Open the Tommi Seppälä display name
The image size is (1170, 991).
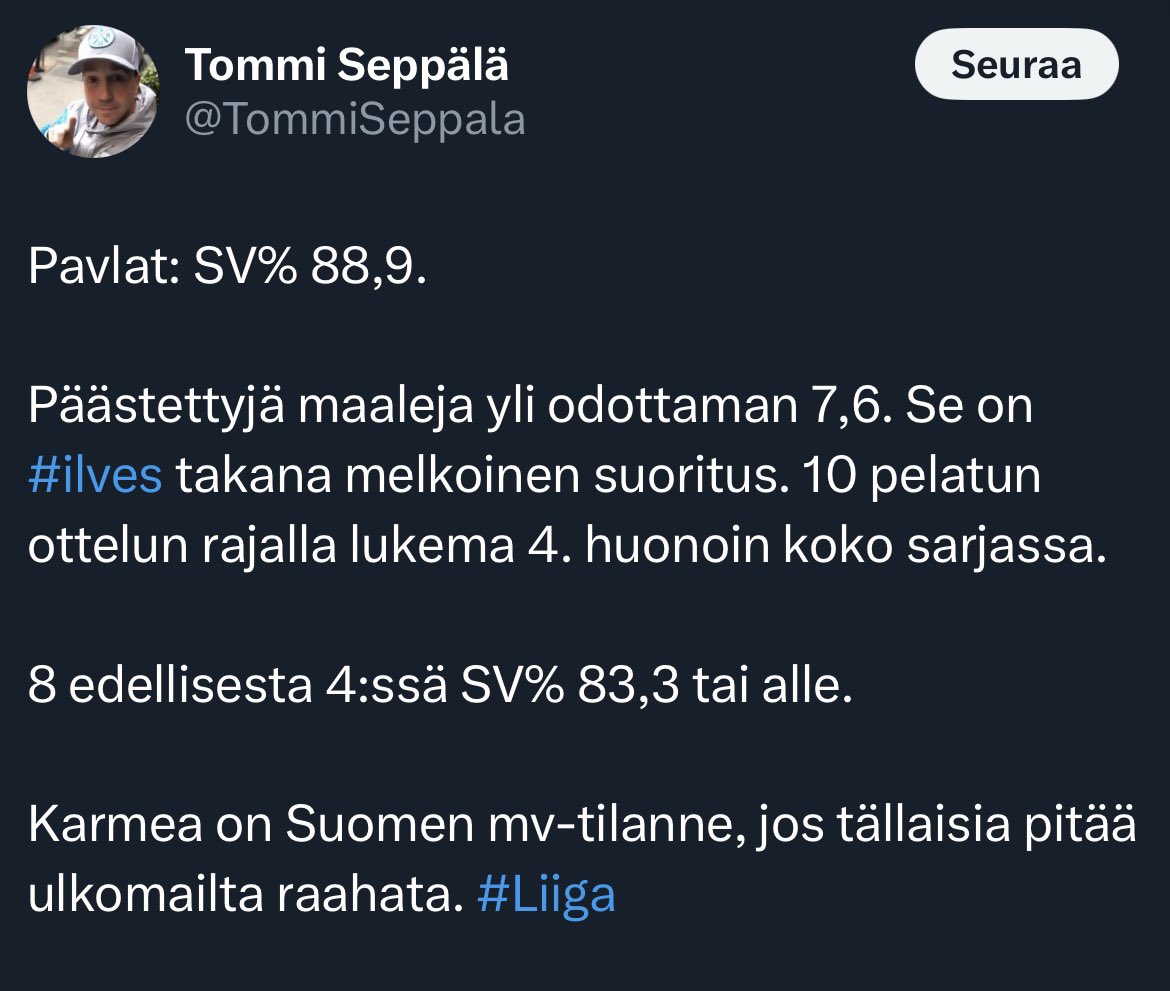[347, 65]
